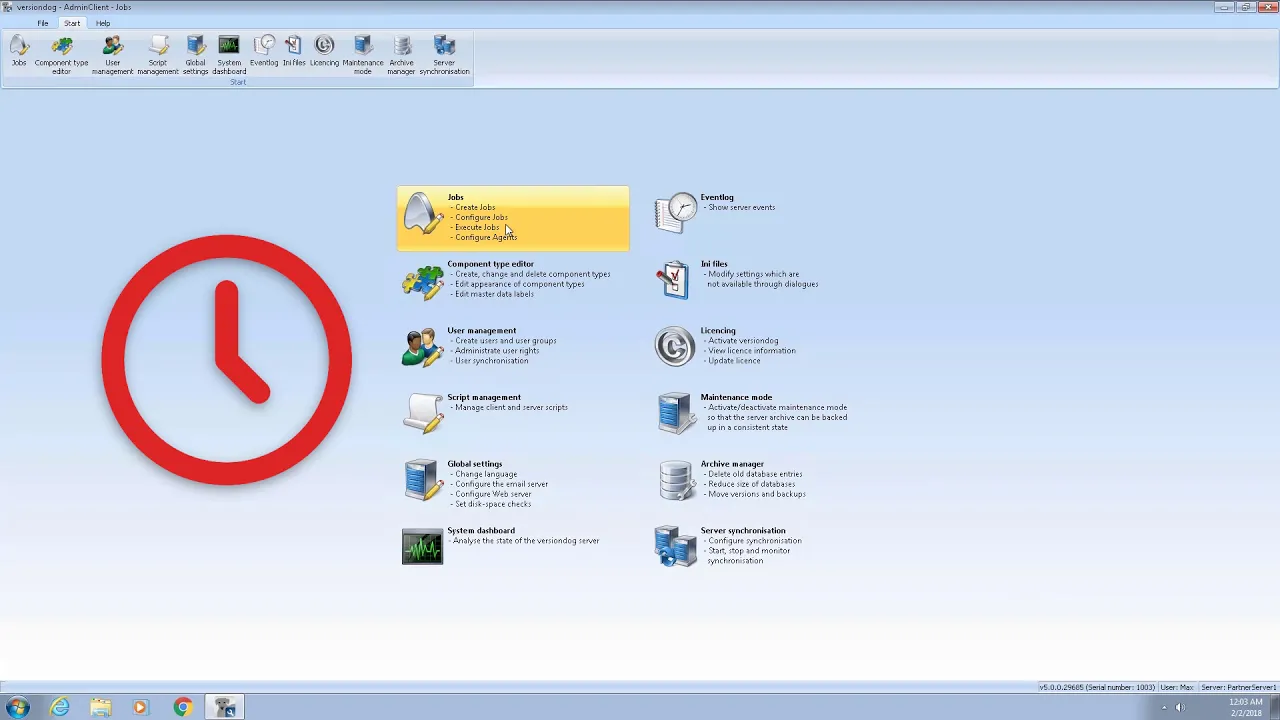Click the Maintenance mode heading
Image resolution: width=1280 pixels, height=720 pixels.
(x=736, y=397)
